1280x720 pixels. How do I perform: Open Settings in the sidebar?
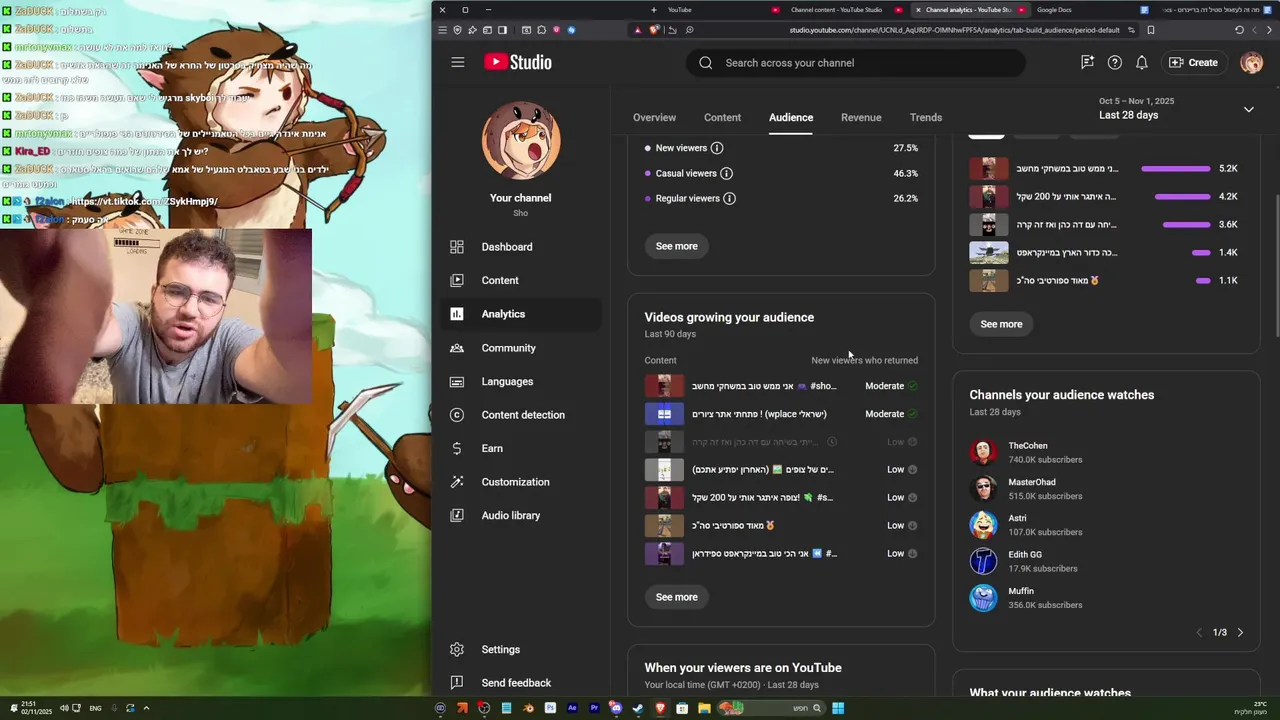coord(521,649)
